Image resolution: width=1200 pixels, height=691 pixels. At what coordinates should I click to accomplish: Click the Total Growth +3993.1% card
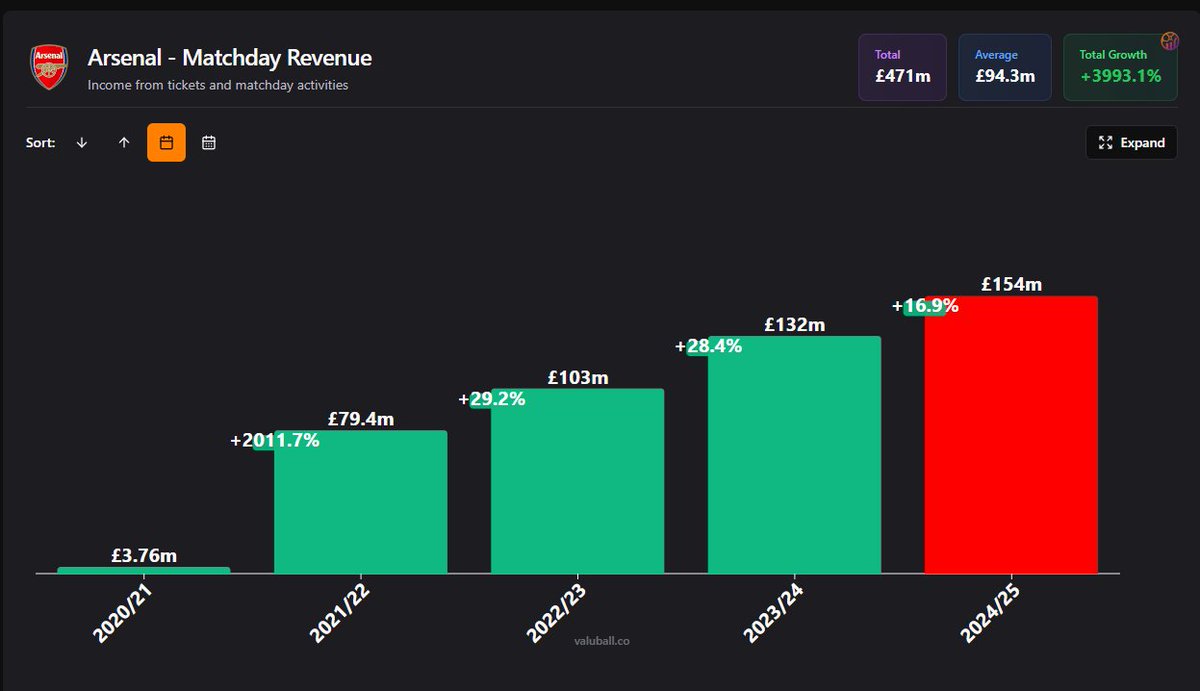[x=1120, y=67]
